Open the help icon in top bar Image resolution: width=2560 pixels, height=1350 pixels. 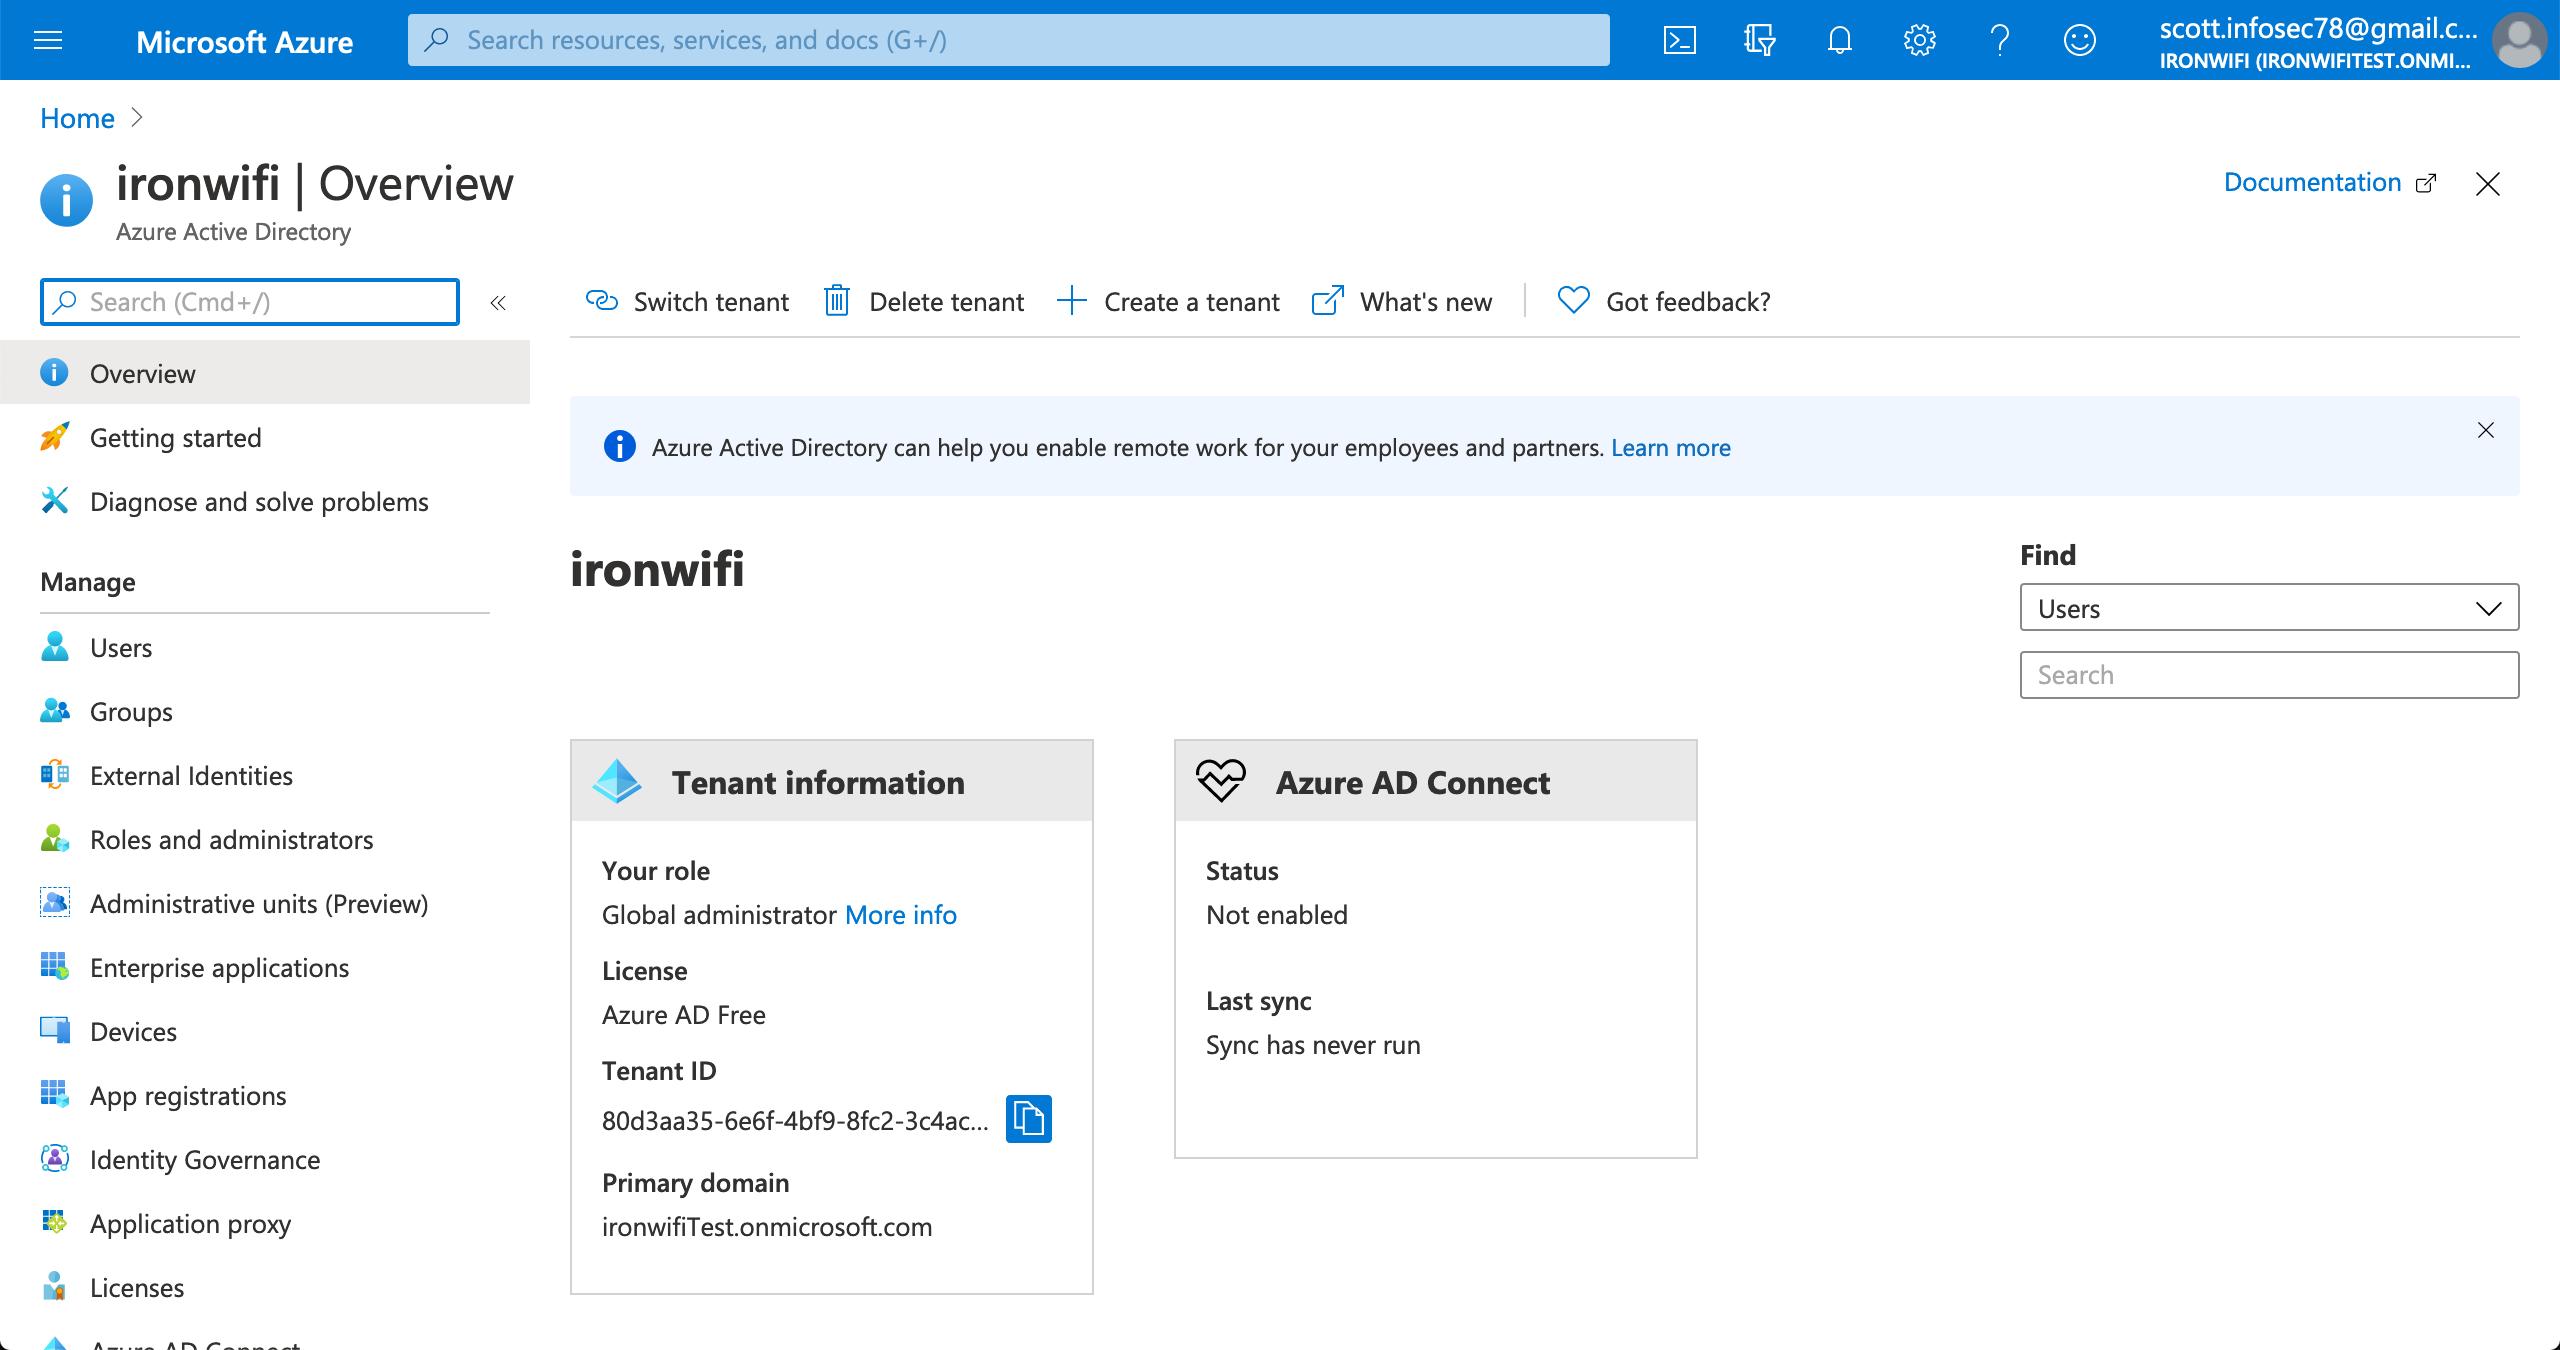point(1999,40)
